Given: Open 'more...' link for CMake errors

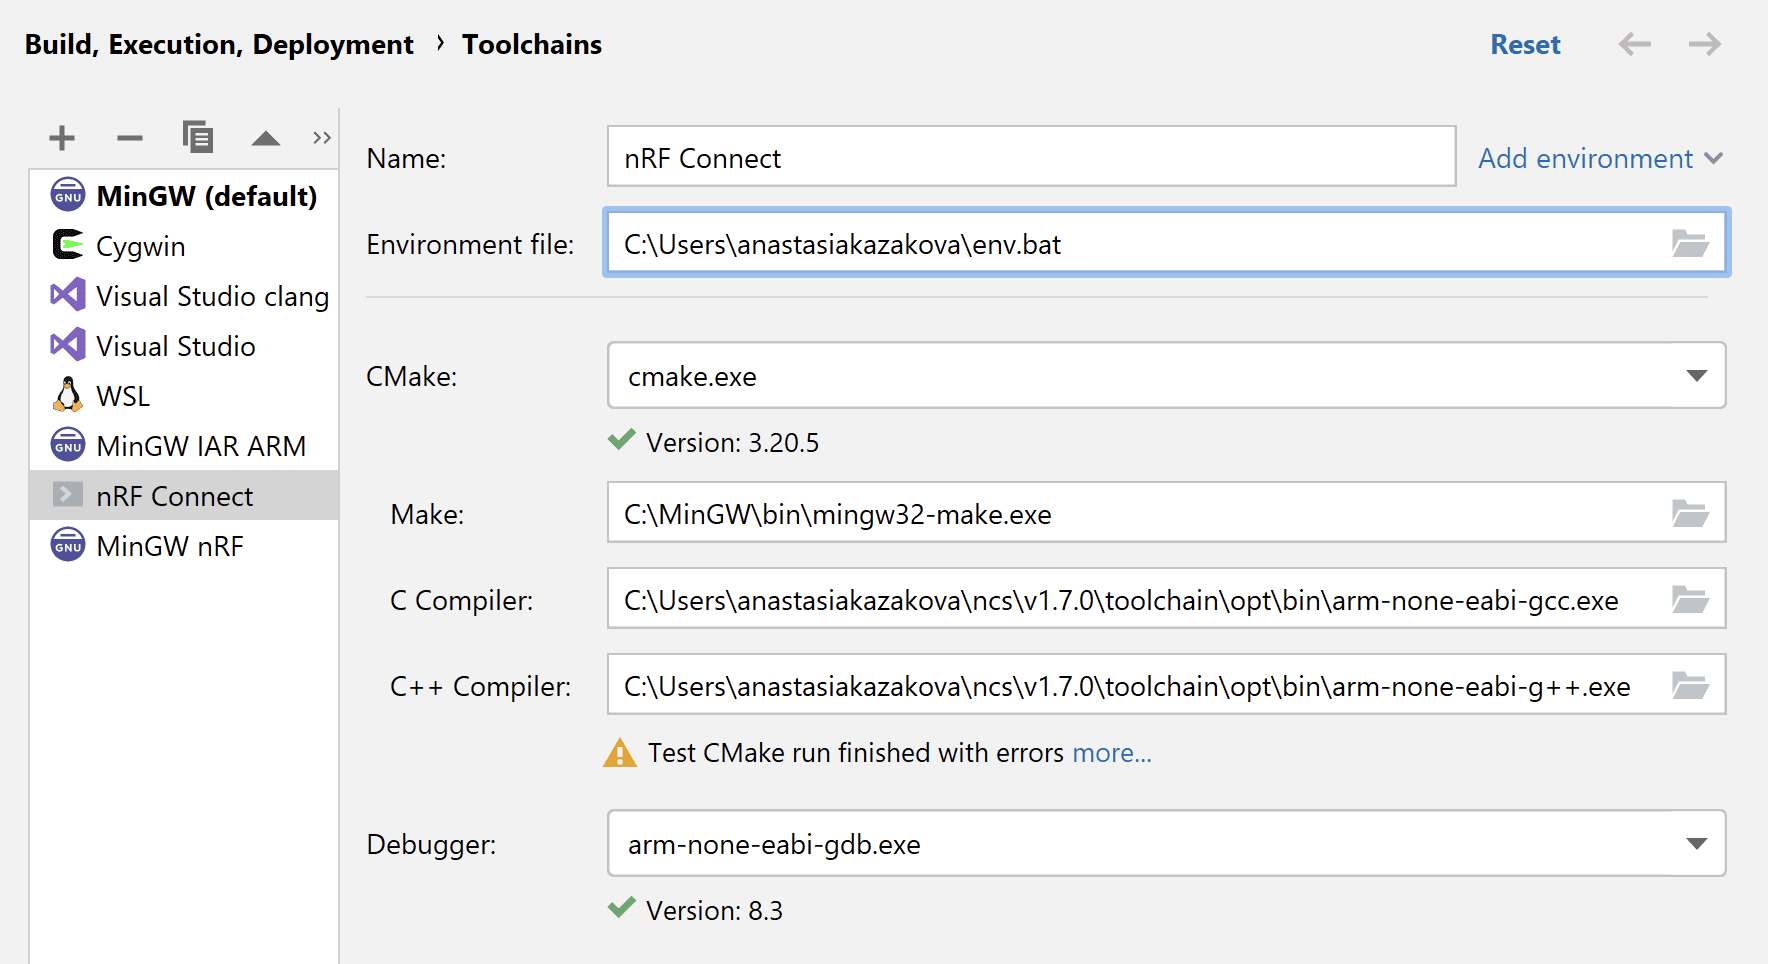Looking at the screenshot, I should (1112, 752).
